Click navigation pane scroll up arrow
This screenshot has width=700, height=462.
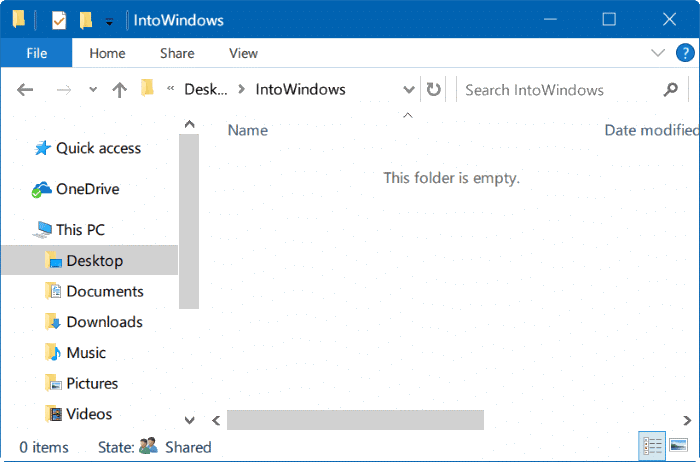click(x=189, y=125)
